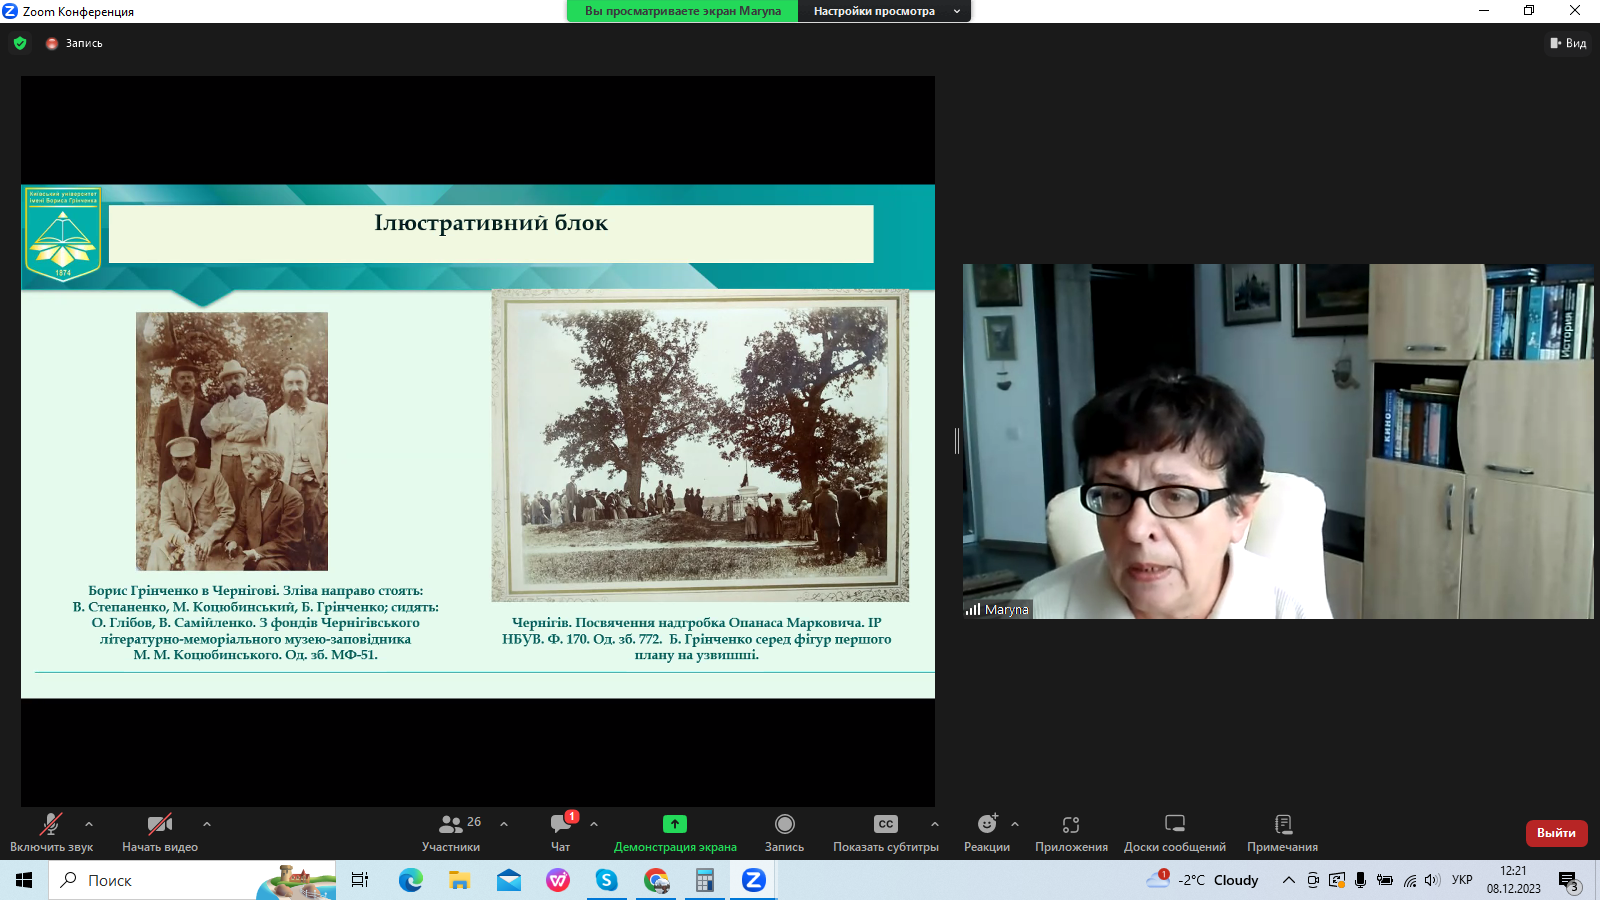Expand the participants options arrow
The image size is (1600, 900).
(x=504, y=824)
